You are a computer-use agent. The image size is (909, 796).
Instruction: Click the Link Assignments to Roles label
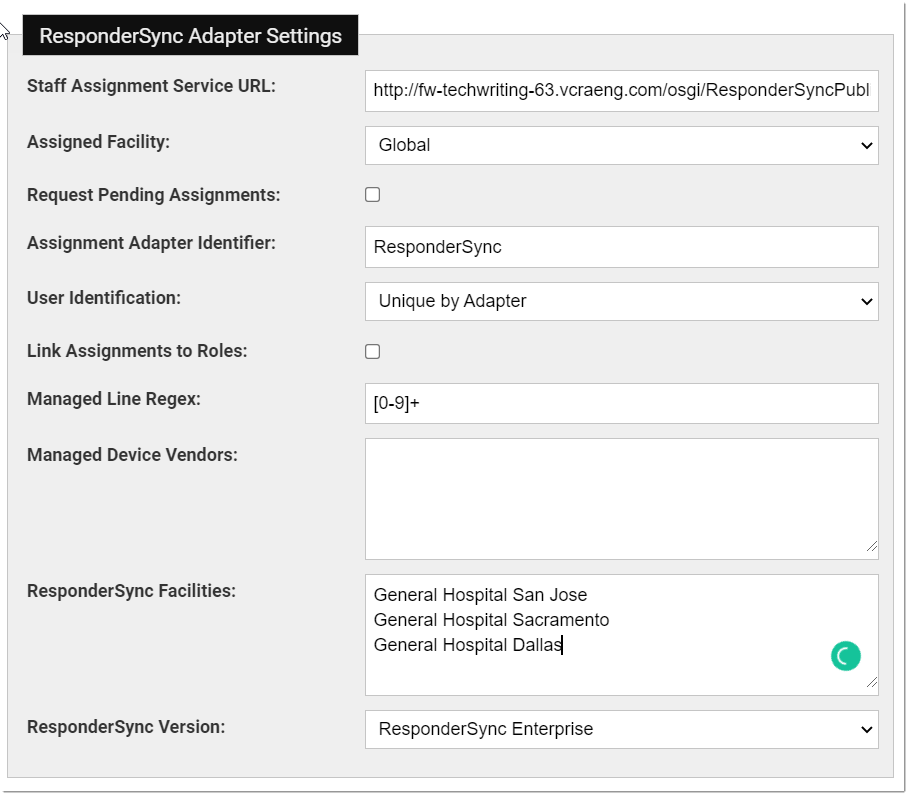coord(137,351)
